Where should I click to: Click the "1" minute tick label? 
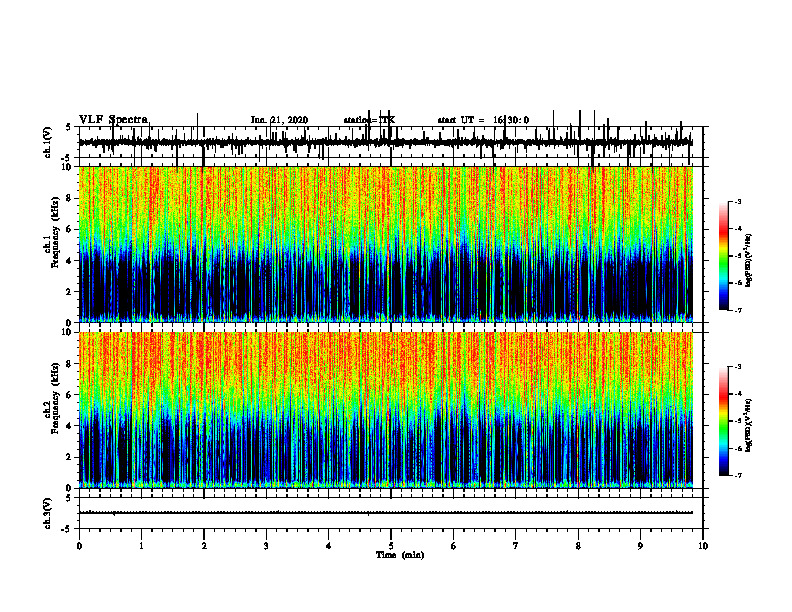click(141, 546)
